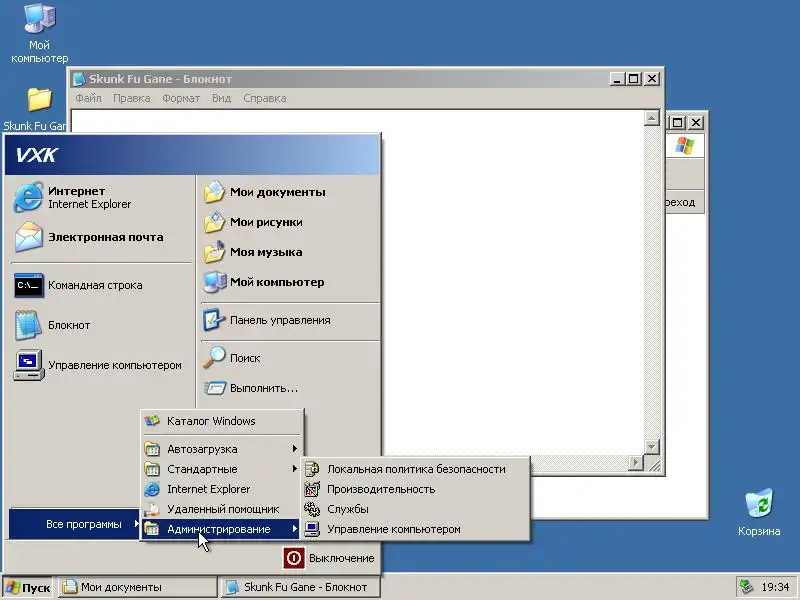Open the Выполнить... dialog
800x600 pixels.
coord(290,388)
